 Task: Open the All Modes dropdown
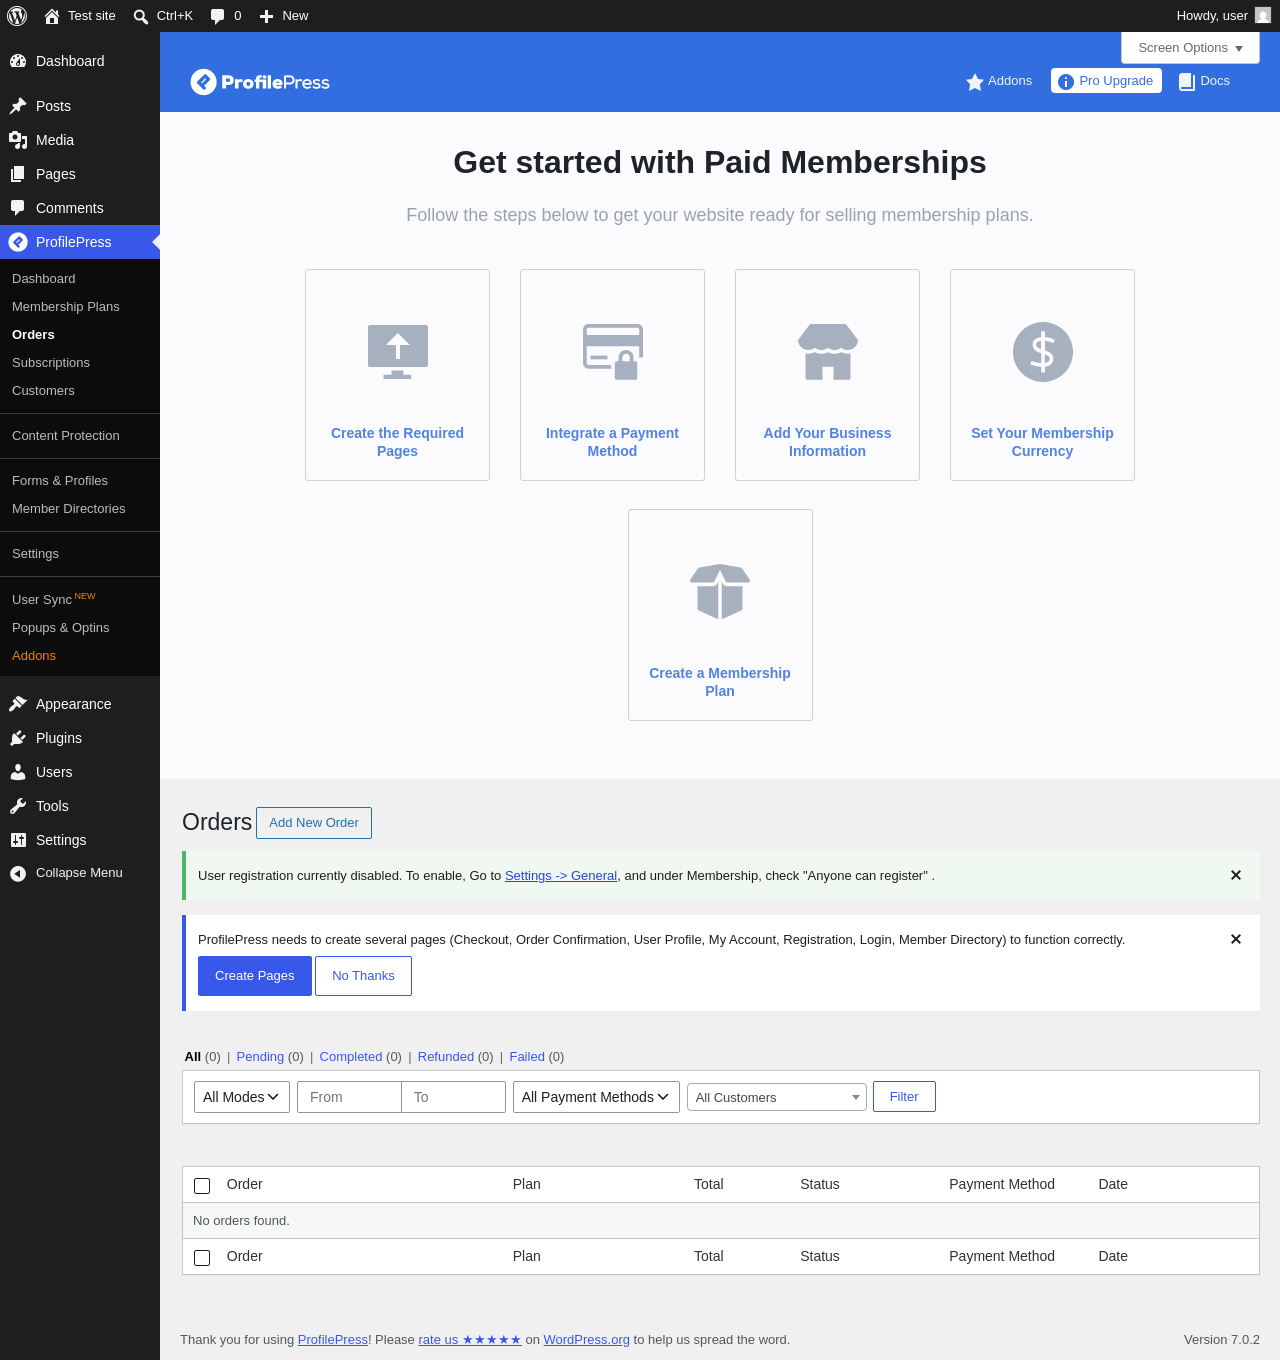coord(242,1097)
